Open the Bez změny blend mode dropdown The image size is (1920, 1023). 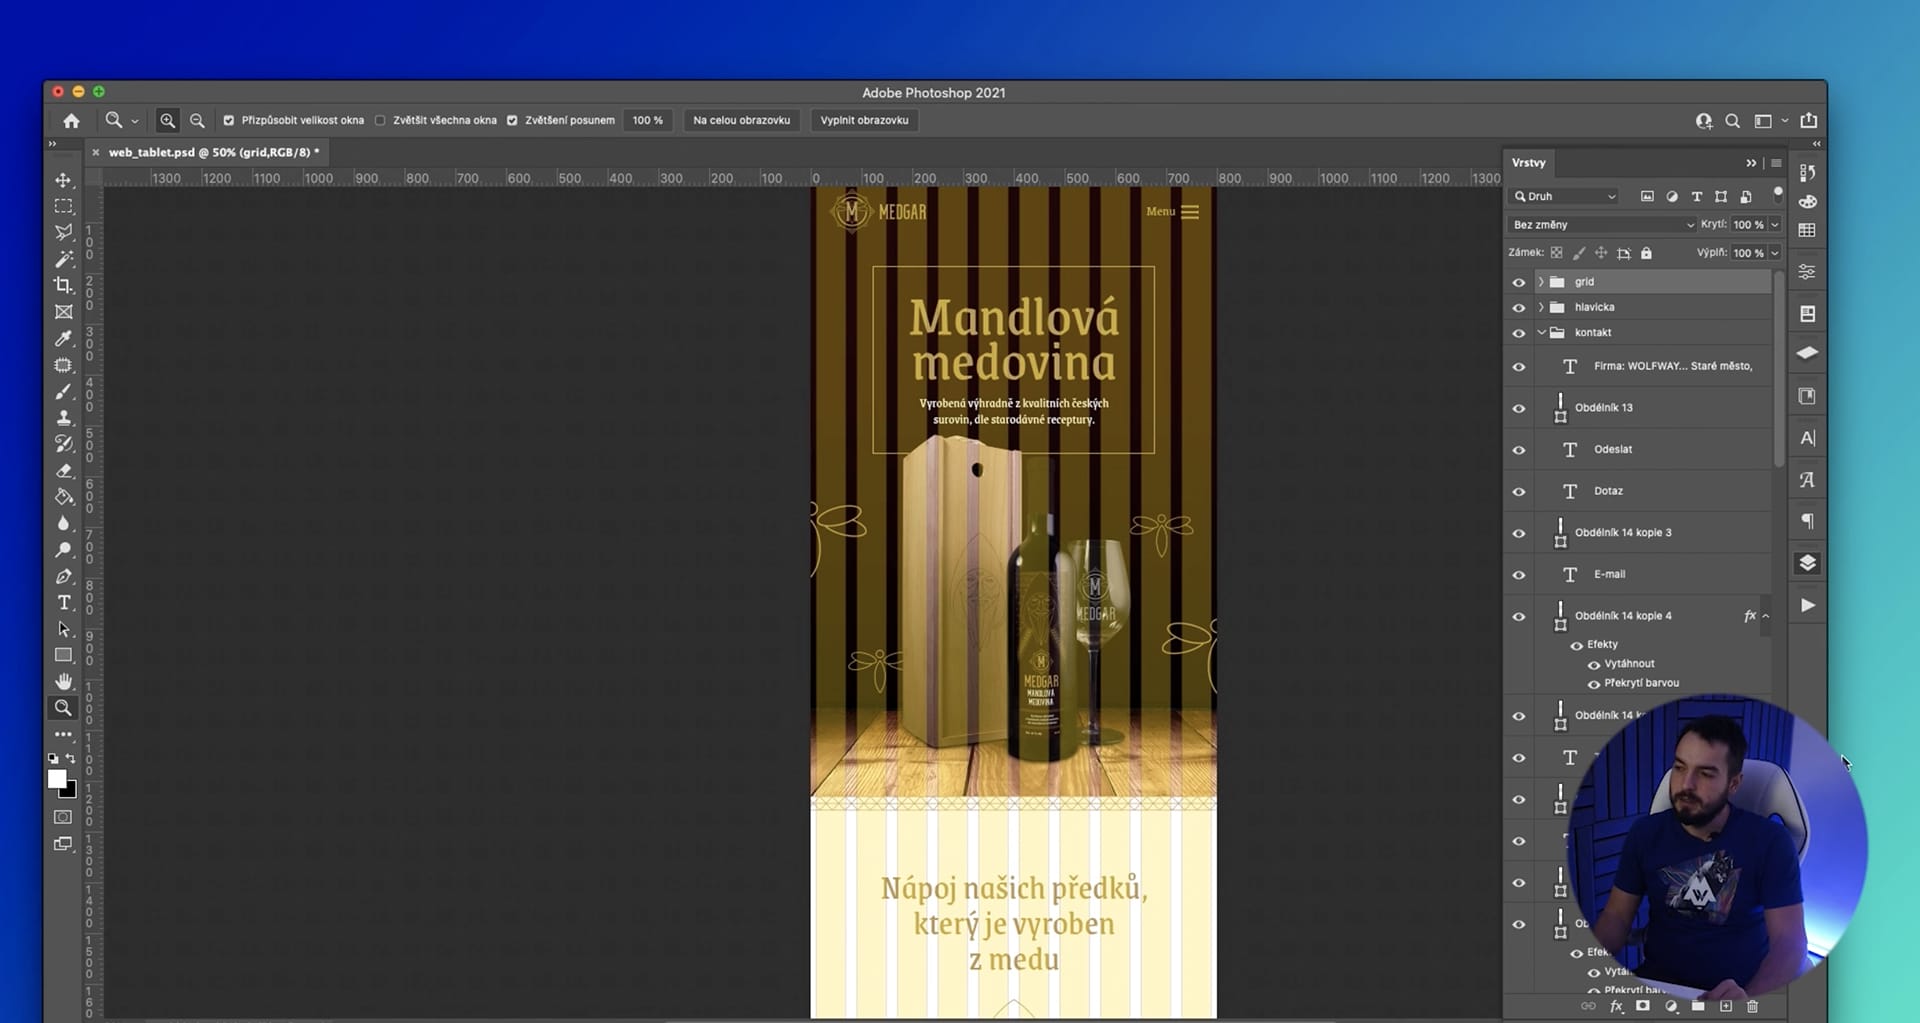pos(1603,225)
